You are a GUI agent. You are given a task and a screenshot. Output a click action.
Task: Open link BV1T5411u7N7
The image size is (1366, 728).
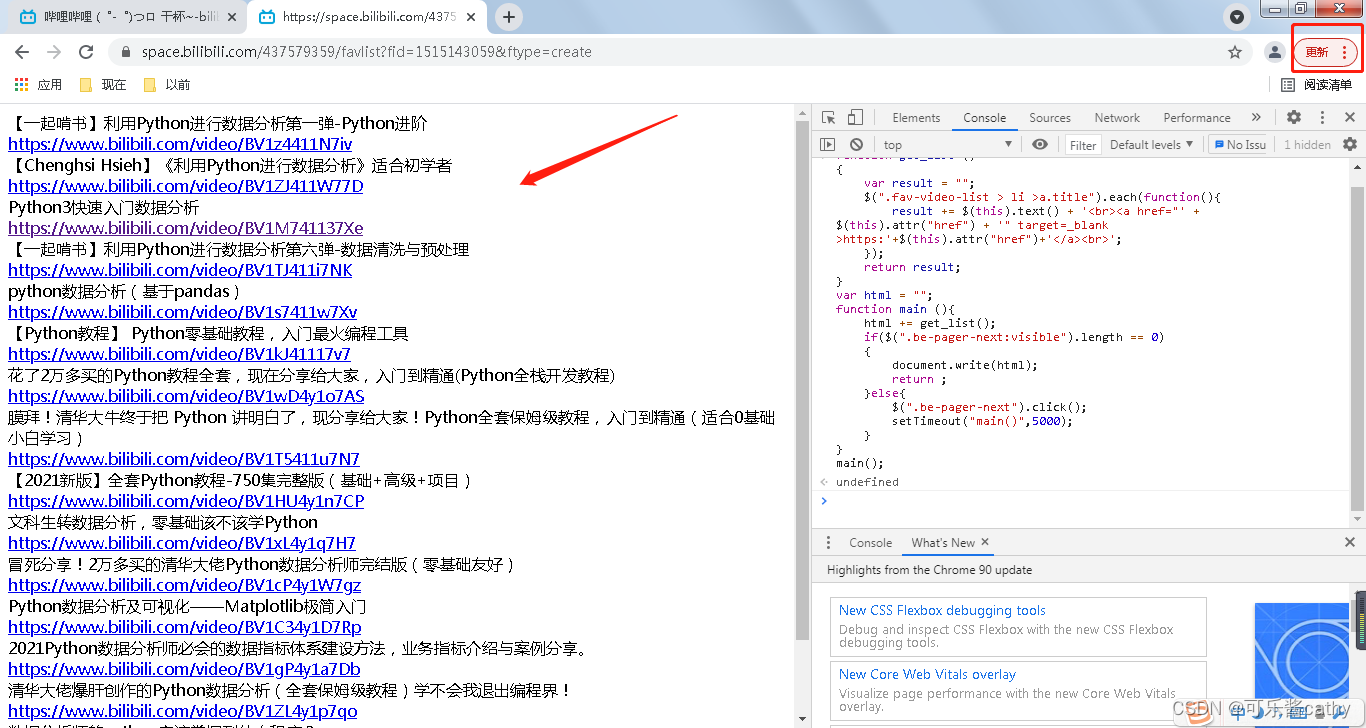184,459
